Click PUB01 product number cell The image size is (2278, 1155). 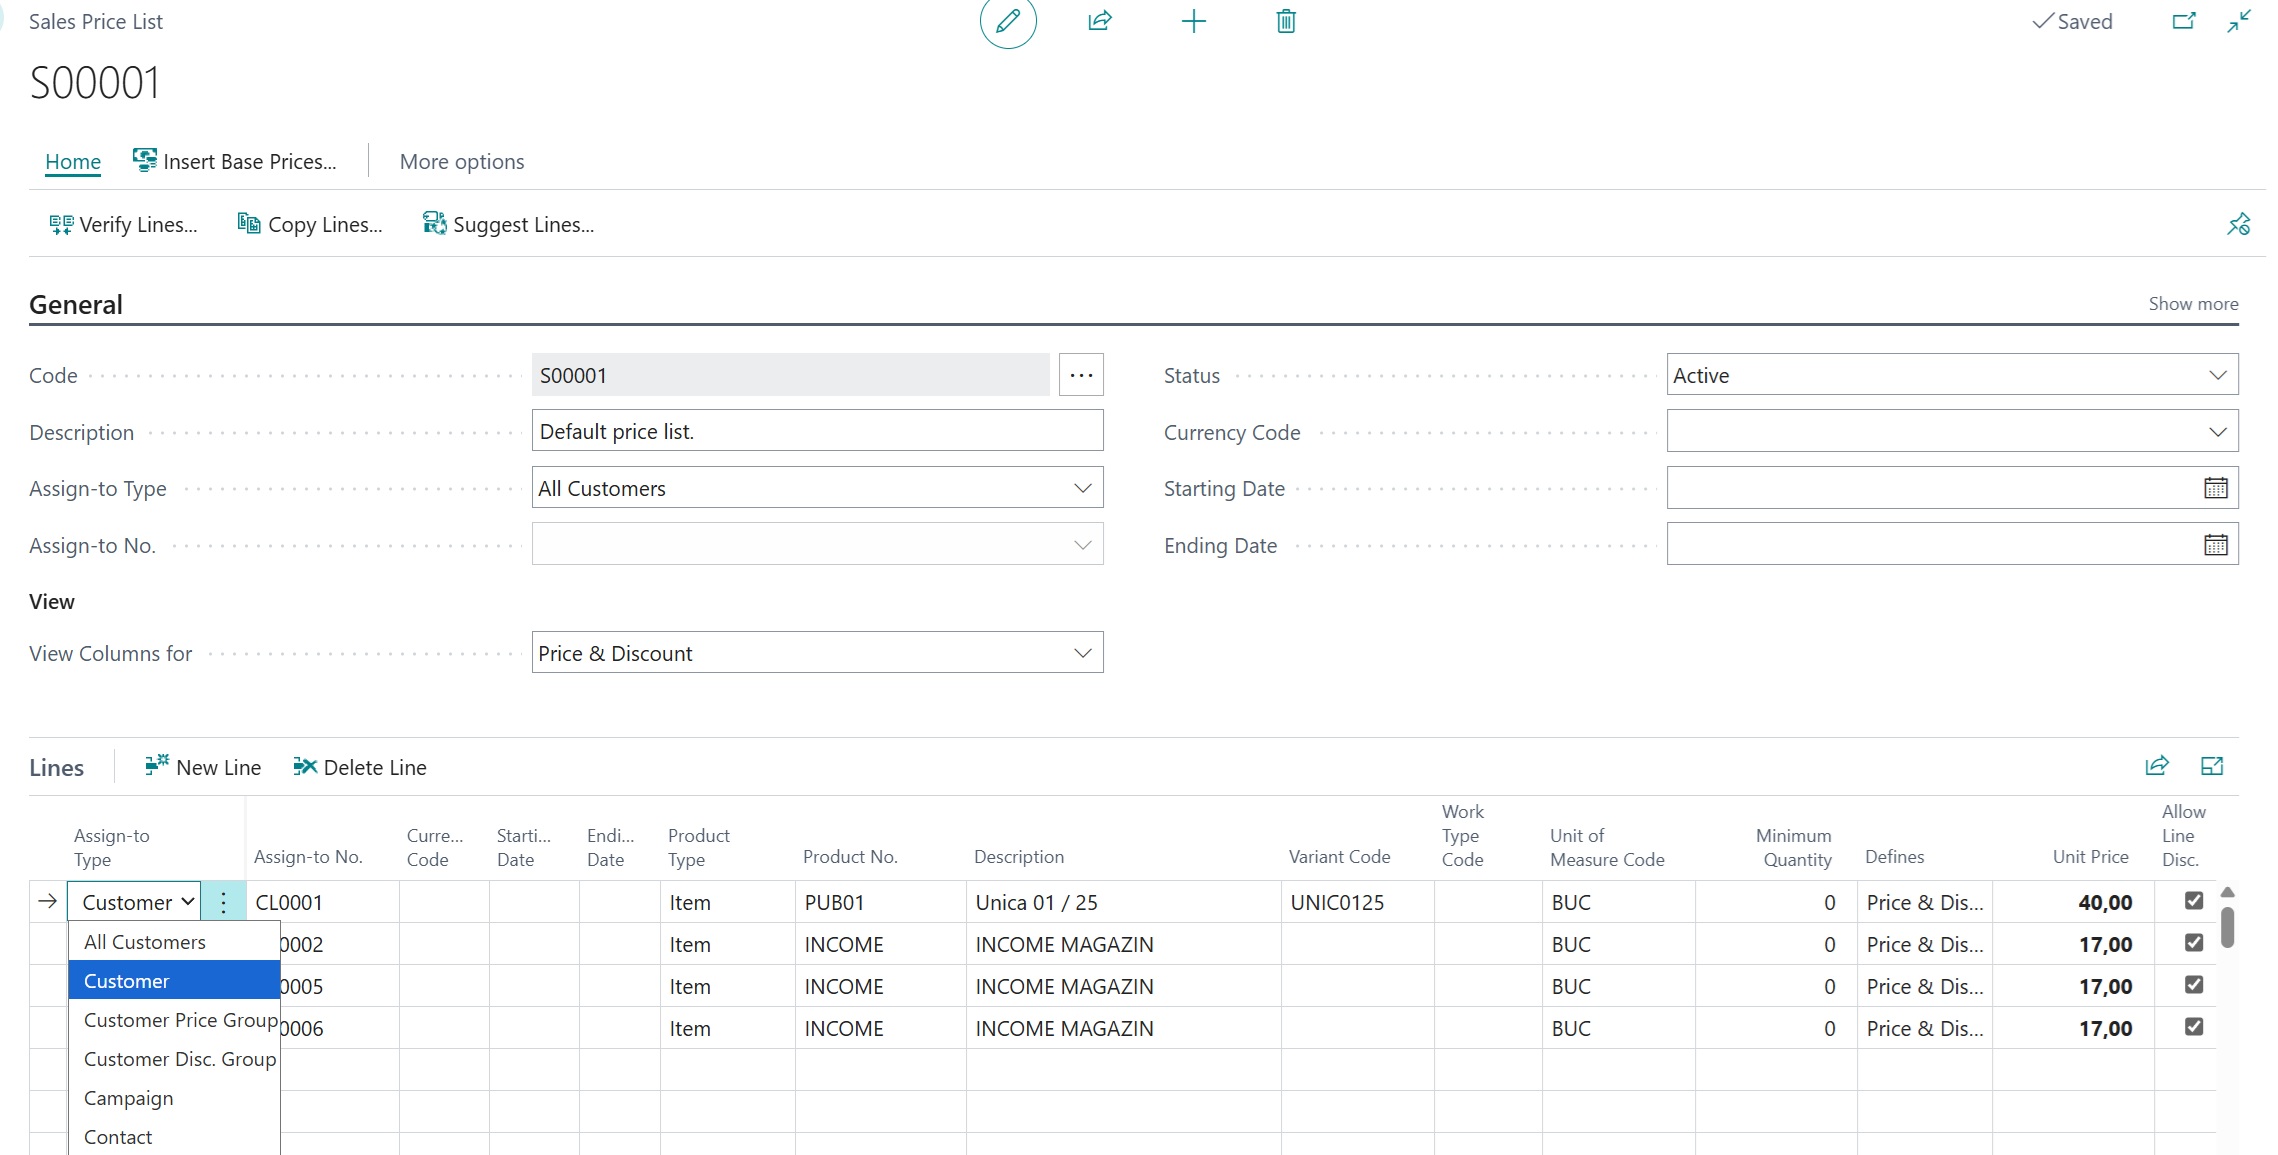click(880, 902)
